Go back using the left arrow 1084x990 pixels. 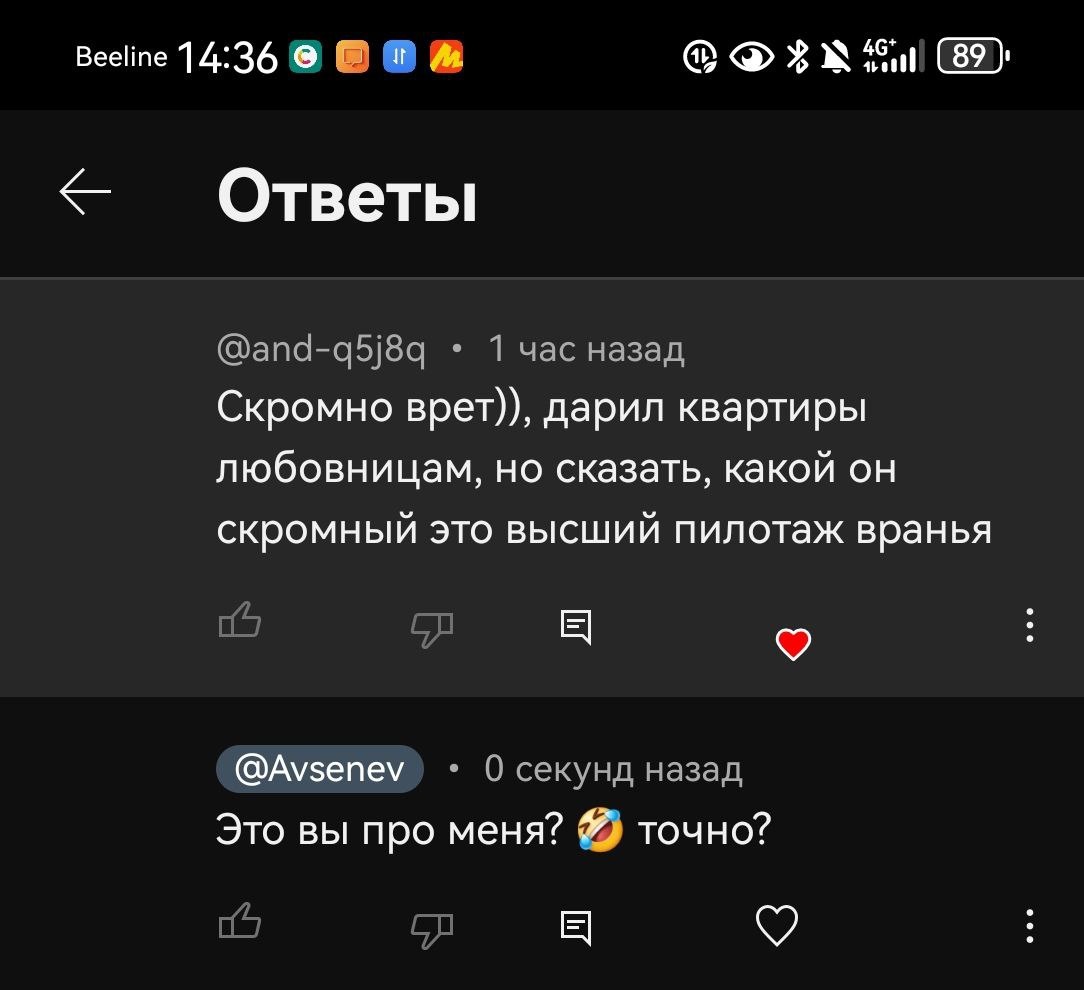click(x=85, y=192)
